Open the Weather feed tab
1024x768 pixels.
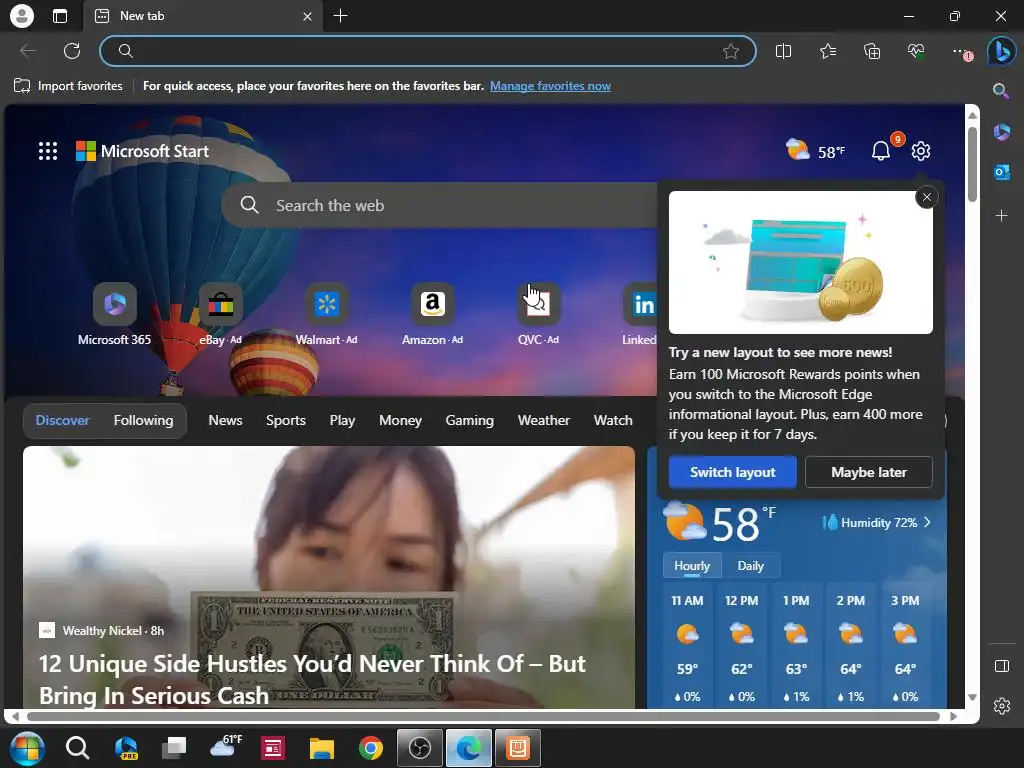coord(543,420)
